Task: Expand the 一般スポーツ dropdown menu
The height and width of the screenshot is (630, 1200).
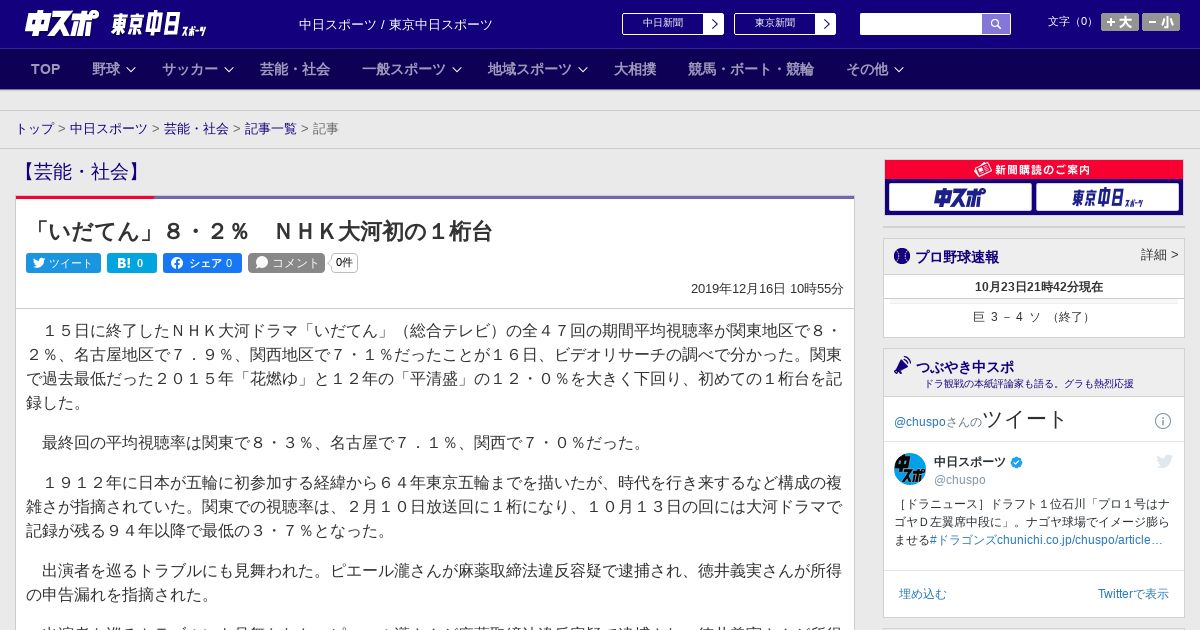Action: tap(411, 69)
